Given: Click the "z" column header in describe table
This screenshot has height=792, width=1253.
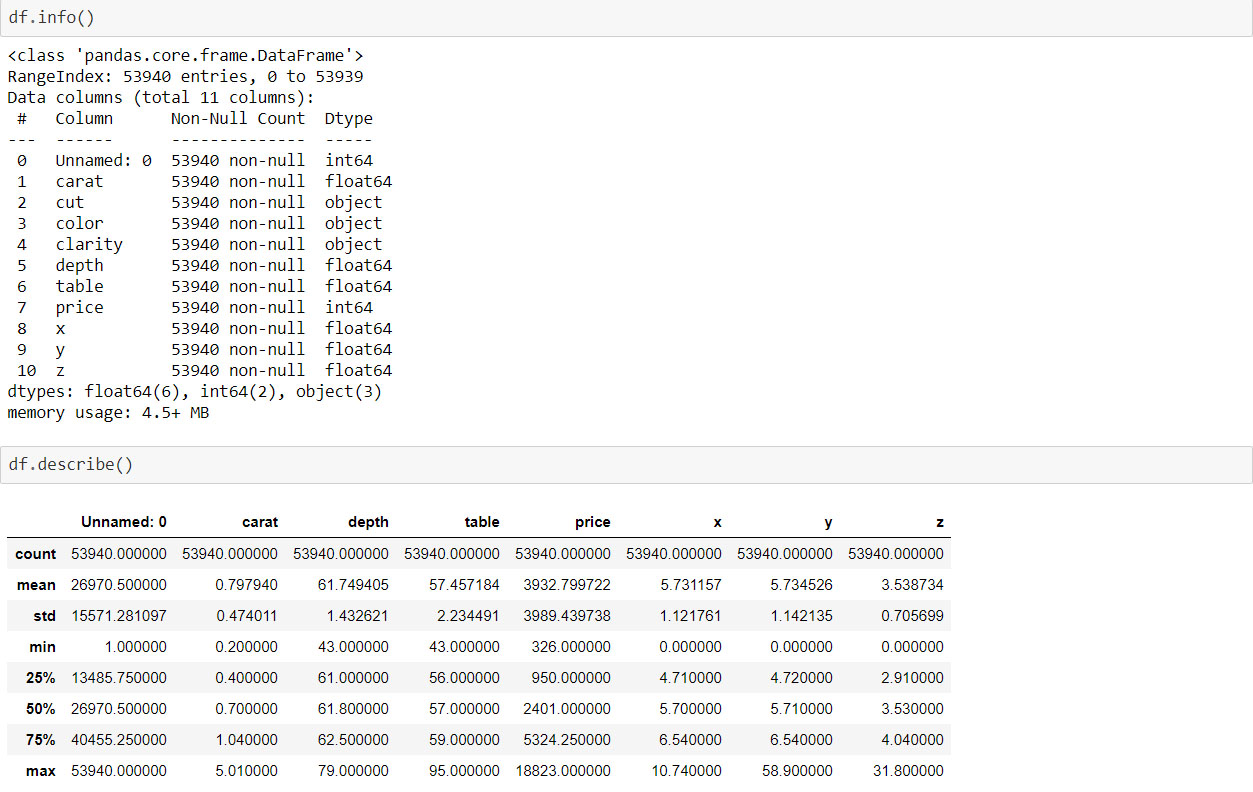Looking at the screenshot, I should click(939, 522).
